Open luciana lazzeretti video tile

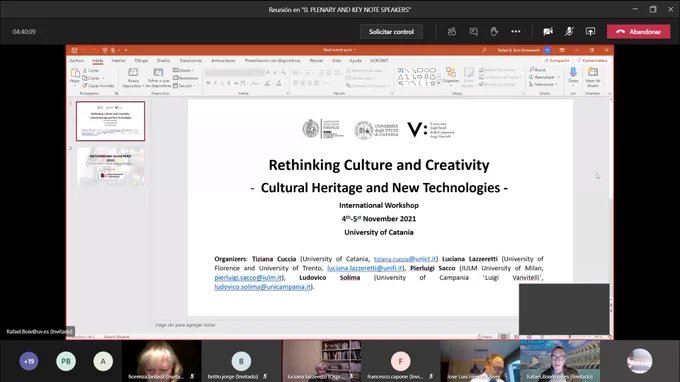(321, 361)
